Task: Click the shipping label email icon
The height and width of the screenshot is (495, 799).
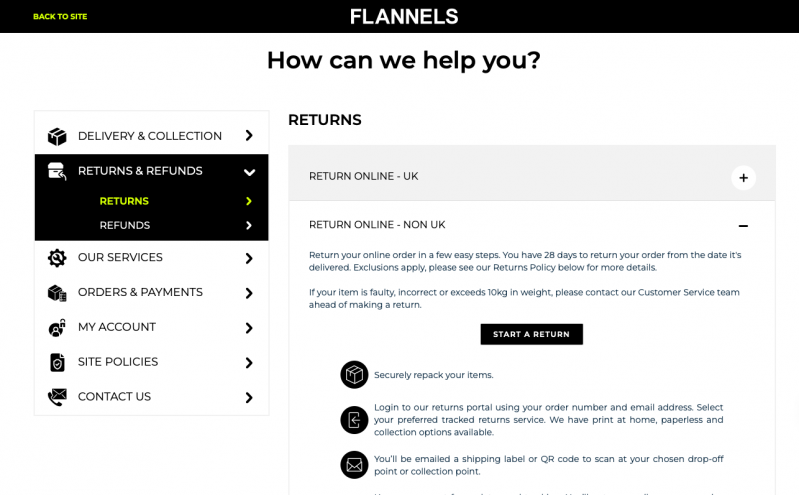Action: pos(354,465)
